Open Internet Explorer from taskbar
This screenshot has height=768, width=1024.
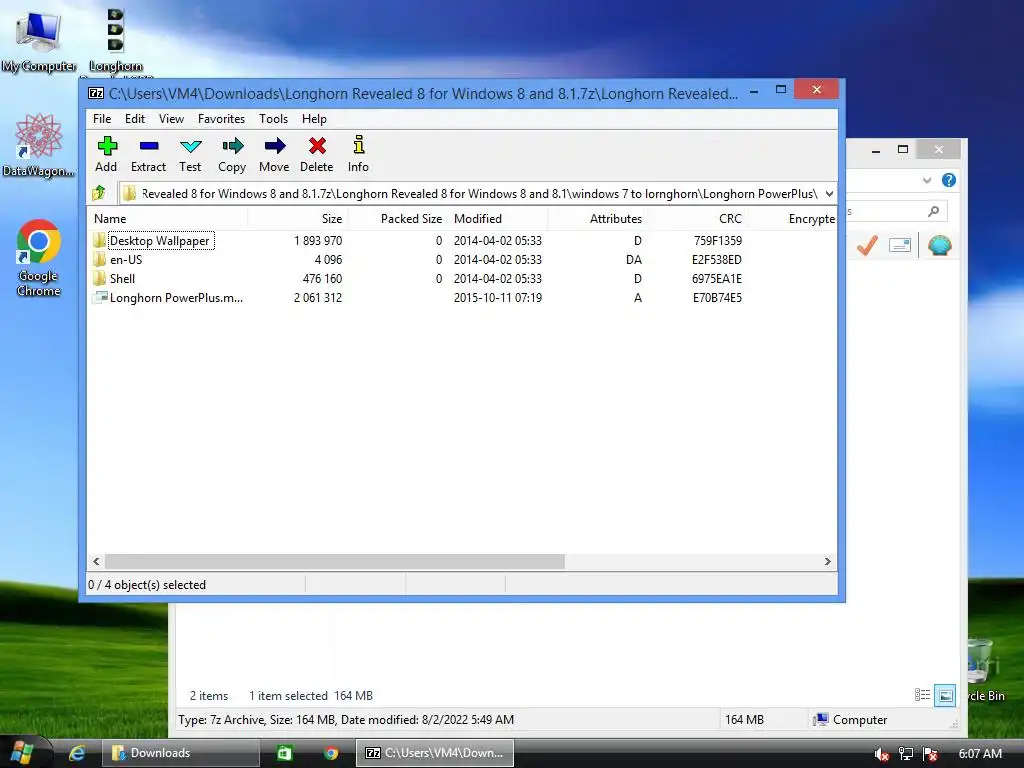[77, 753]
